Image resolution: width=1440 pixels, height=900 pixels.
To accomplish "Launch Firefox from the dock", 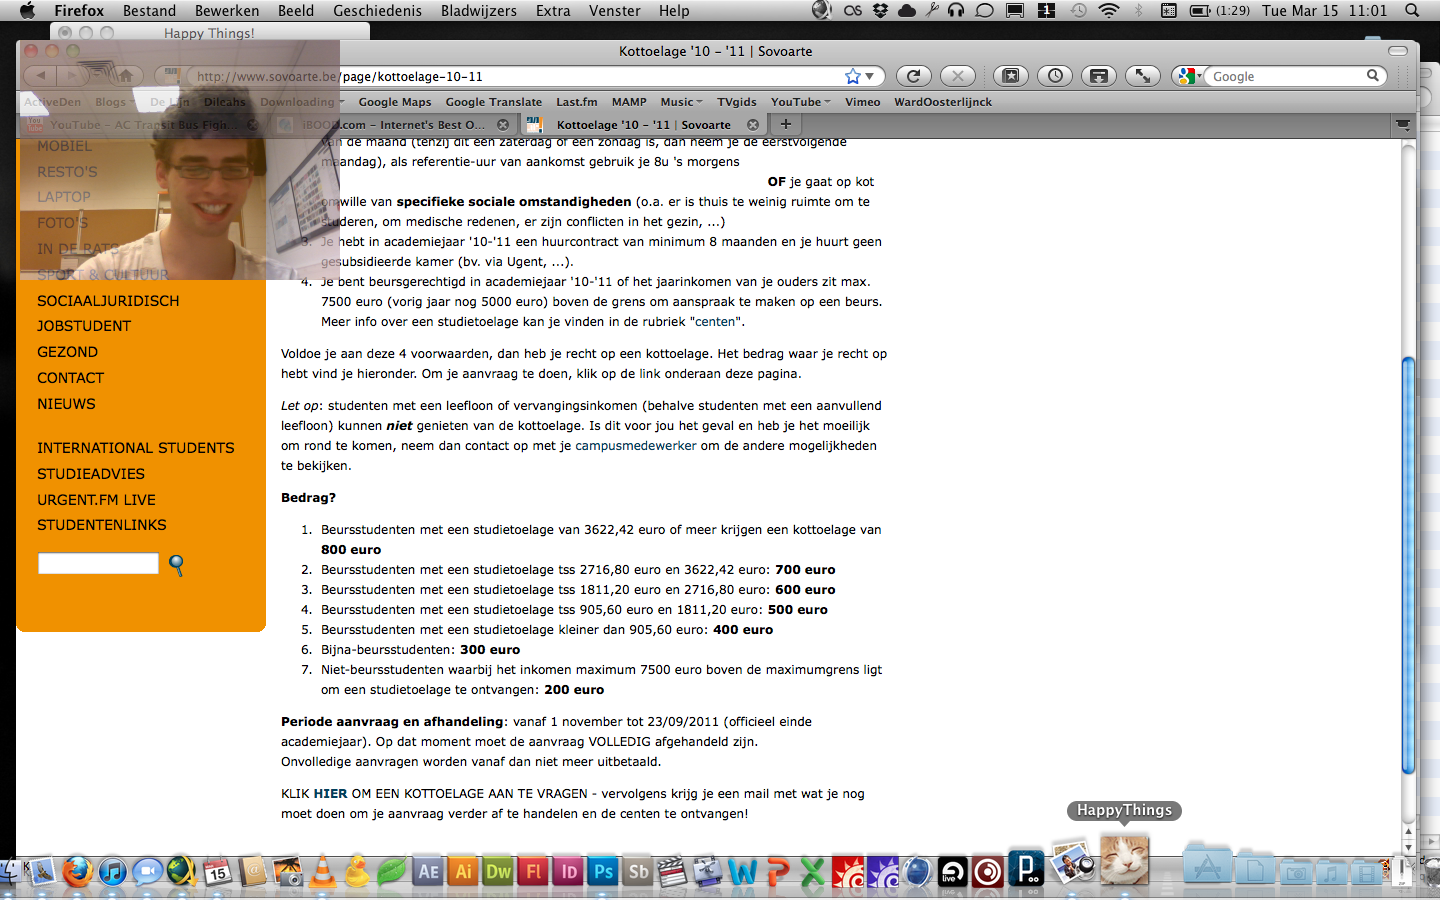I will coord(77,871).
